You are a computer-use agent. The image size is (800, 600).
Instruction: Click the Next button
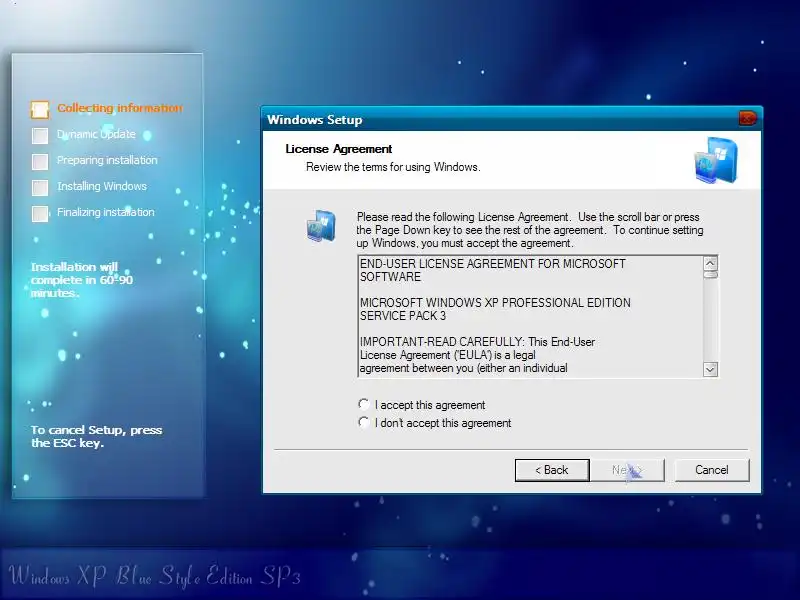coord(628,470)
